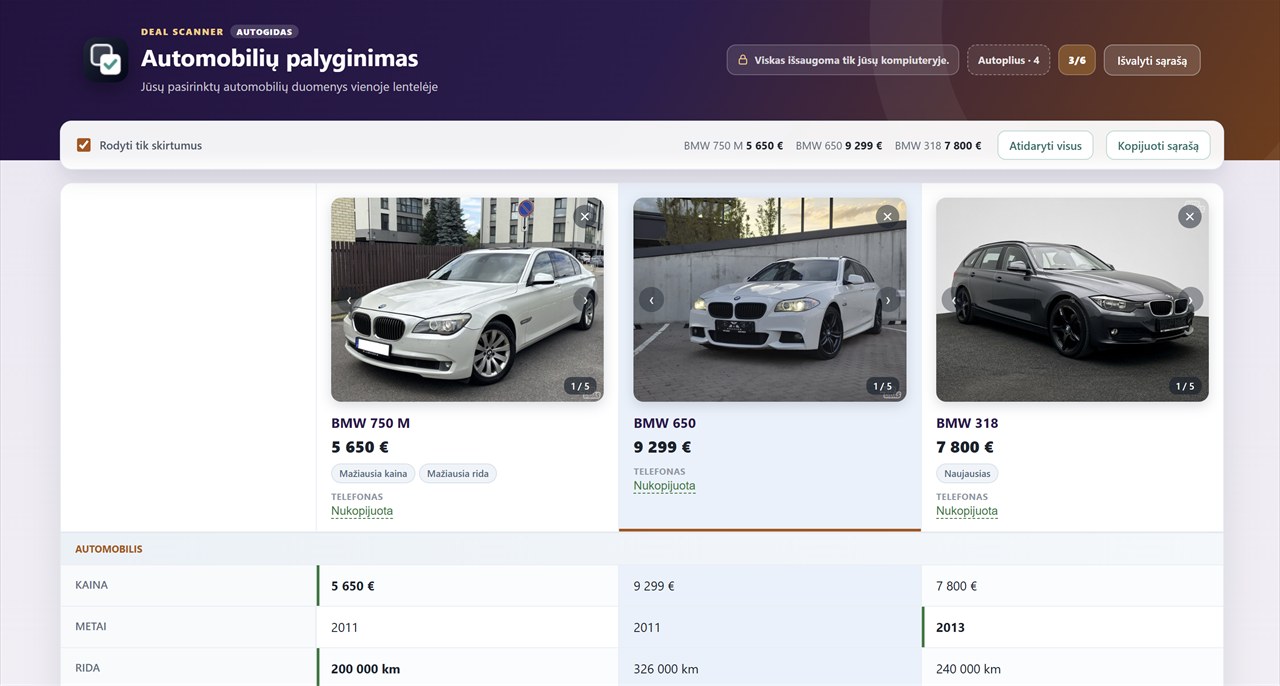Click the 326 000 km cell
The image size is (1280, 686).
tap(770, 668)
